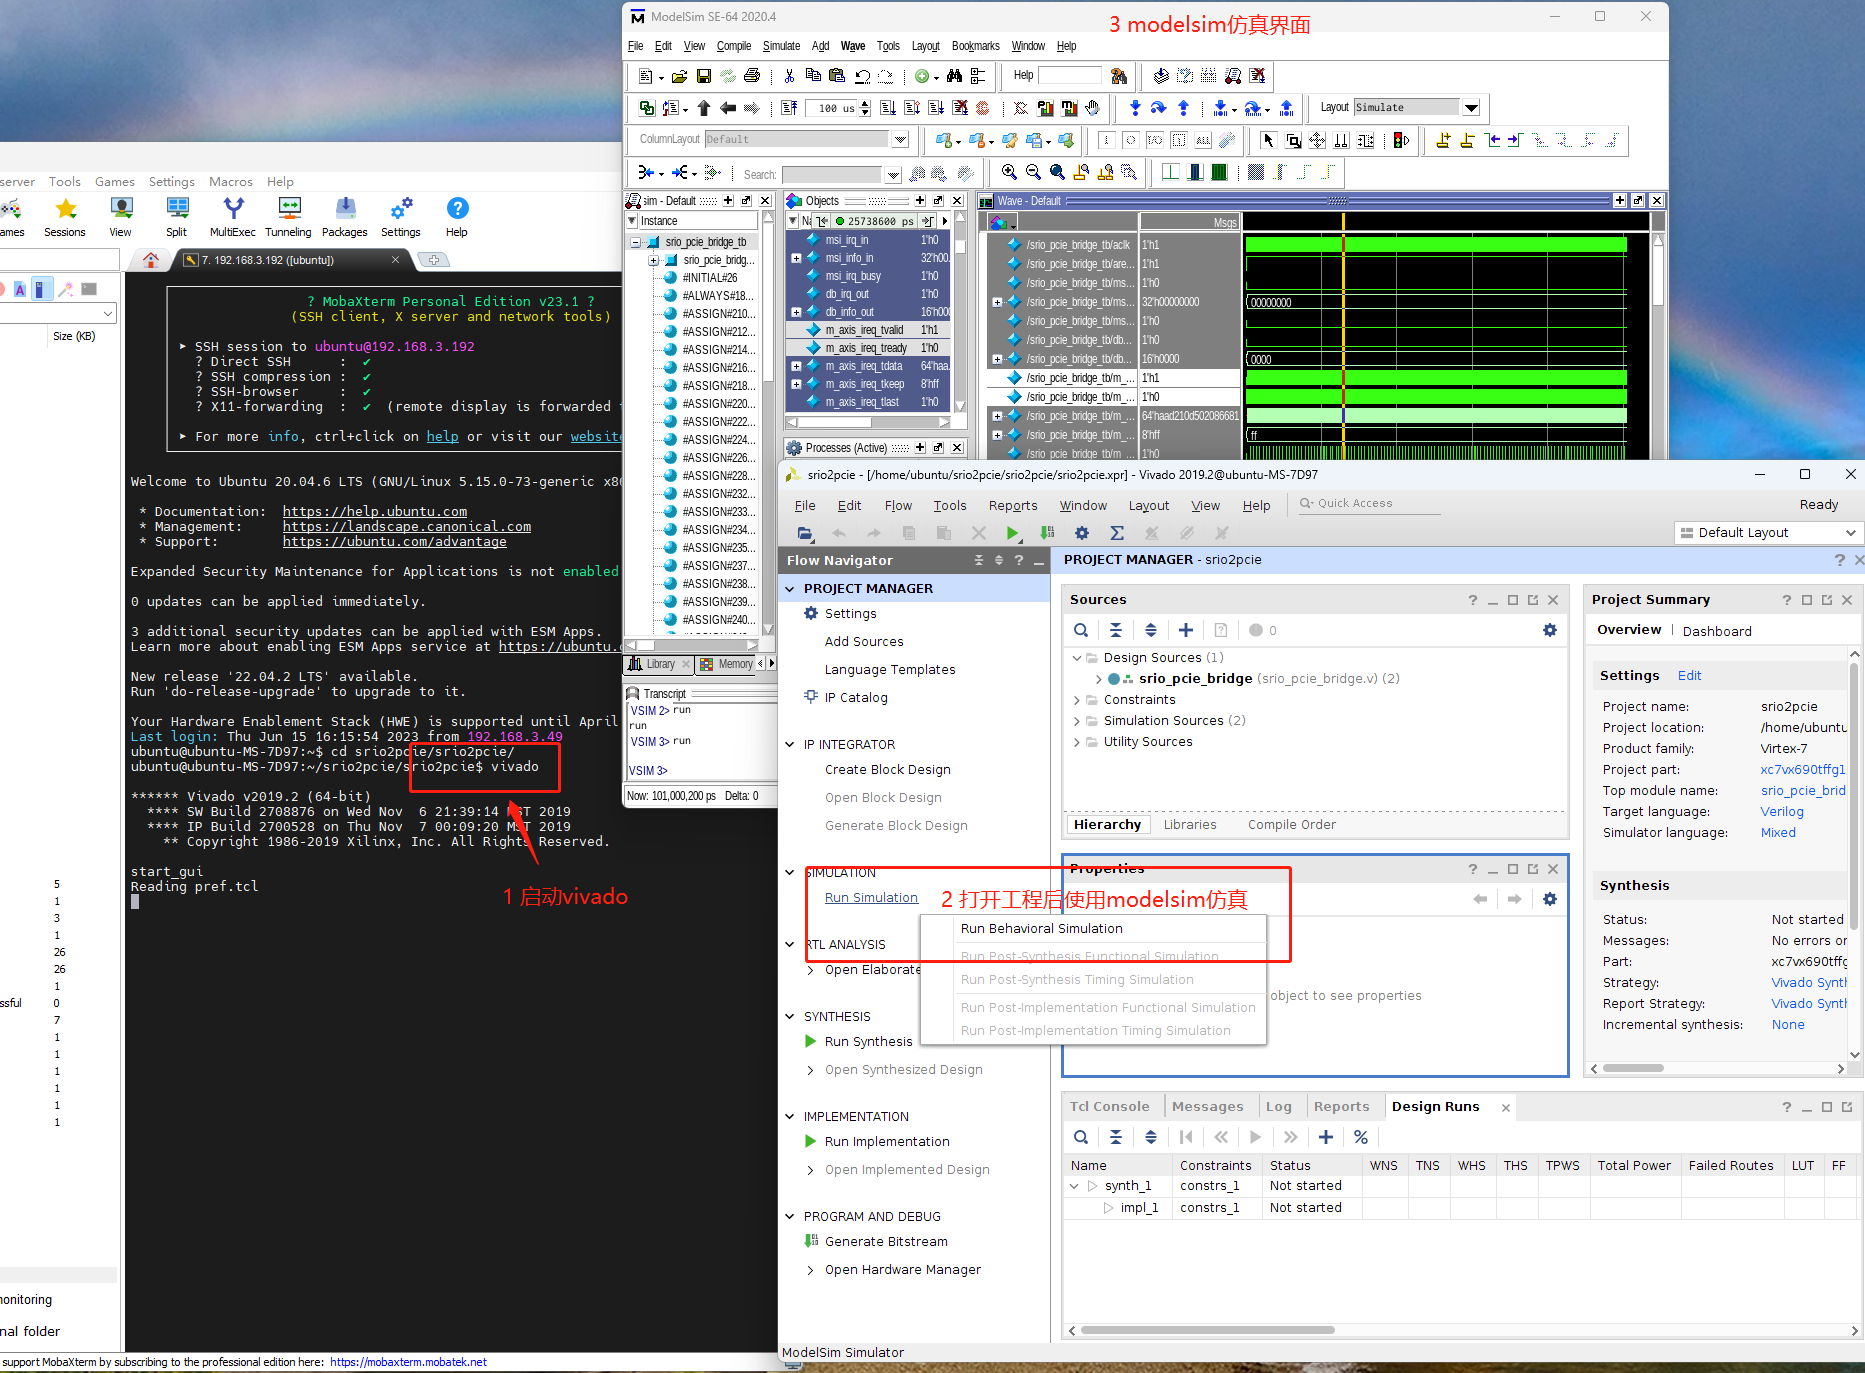Collapse IP INTEGRATOR section
Screen dimensions: 1865x1373
coord(790,745)
